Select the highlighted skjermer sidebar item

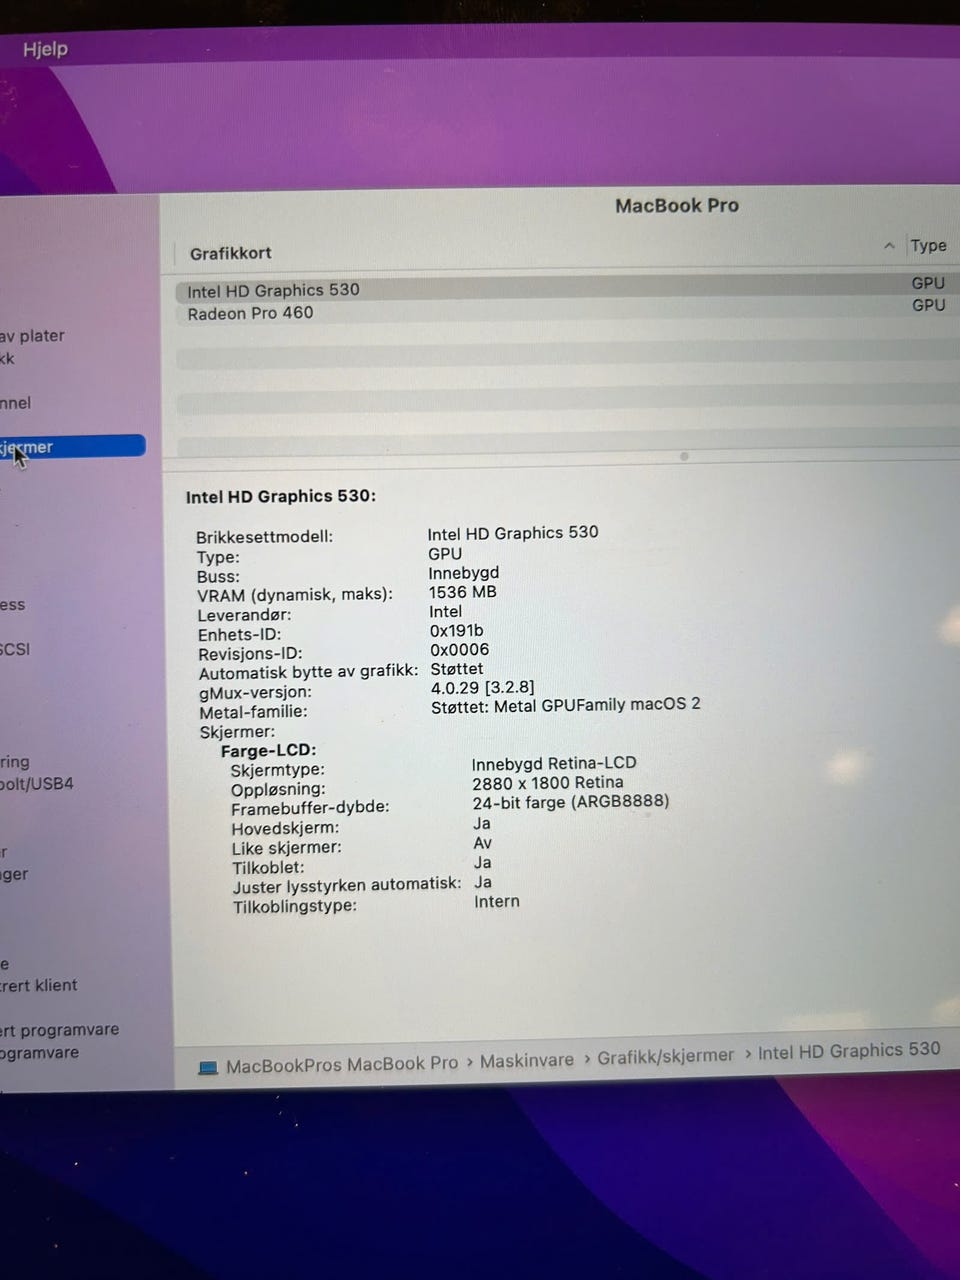[x=72, y=447]
